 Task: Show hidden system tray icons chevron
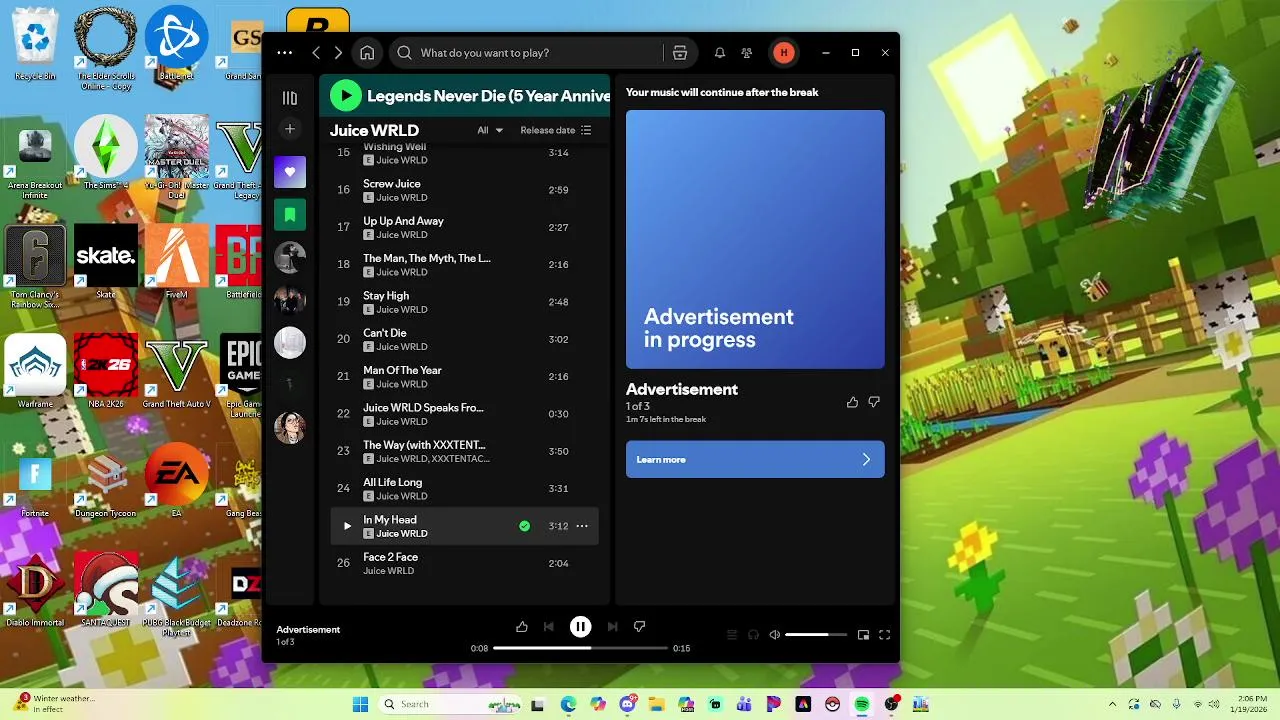point(1112,704)
